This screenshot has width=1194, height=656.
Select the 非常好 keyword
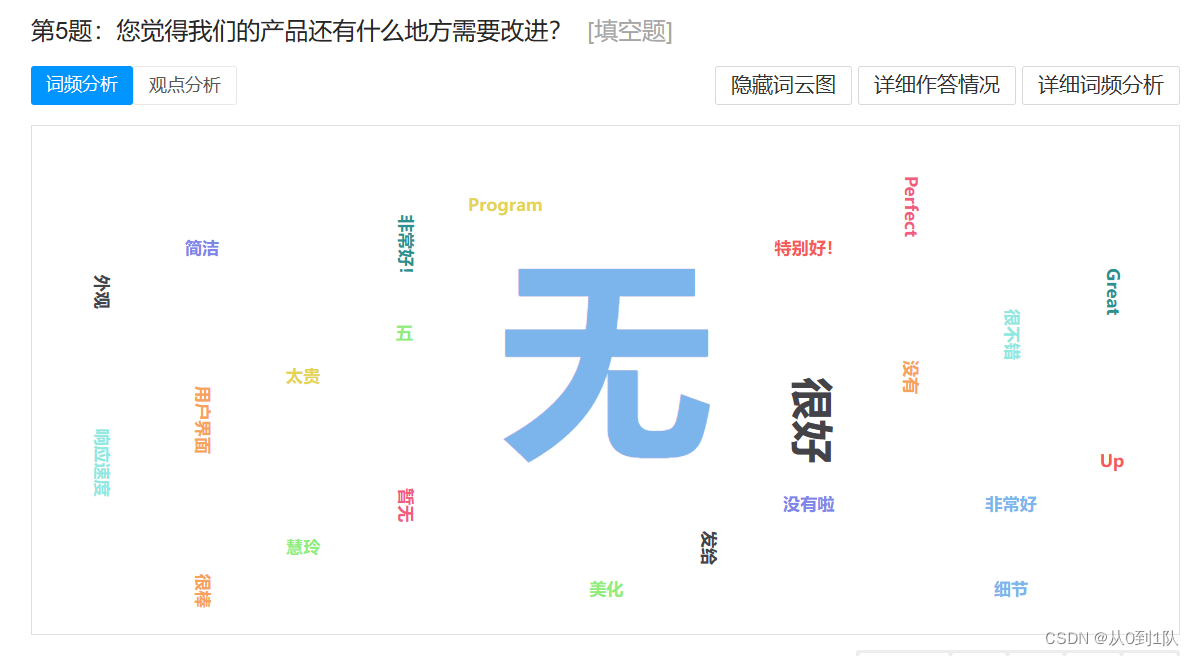point(1009,505)
